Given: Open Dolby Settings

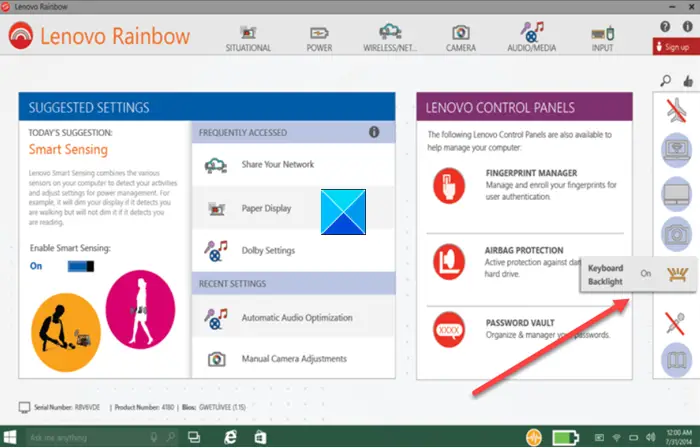Looking at the screenshot, I should coord(293,251).
